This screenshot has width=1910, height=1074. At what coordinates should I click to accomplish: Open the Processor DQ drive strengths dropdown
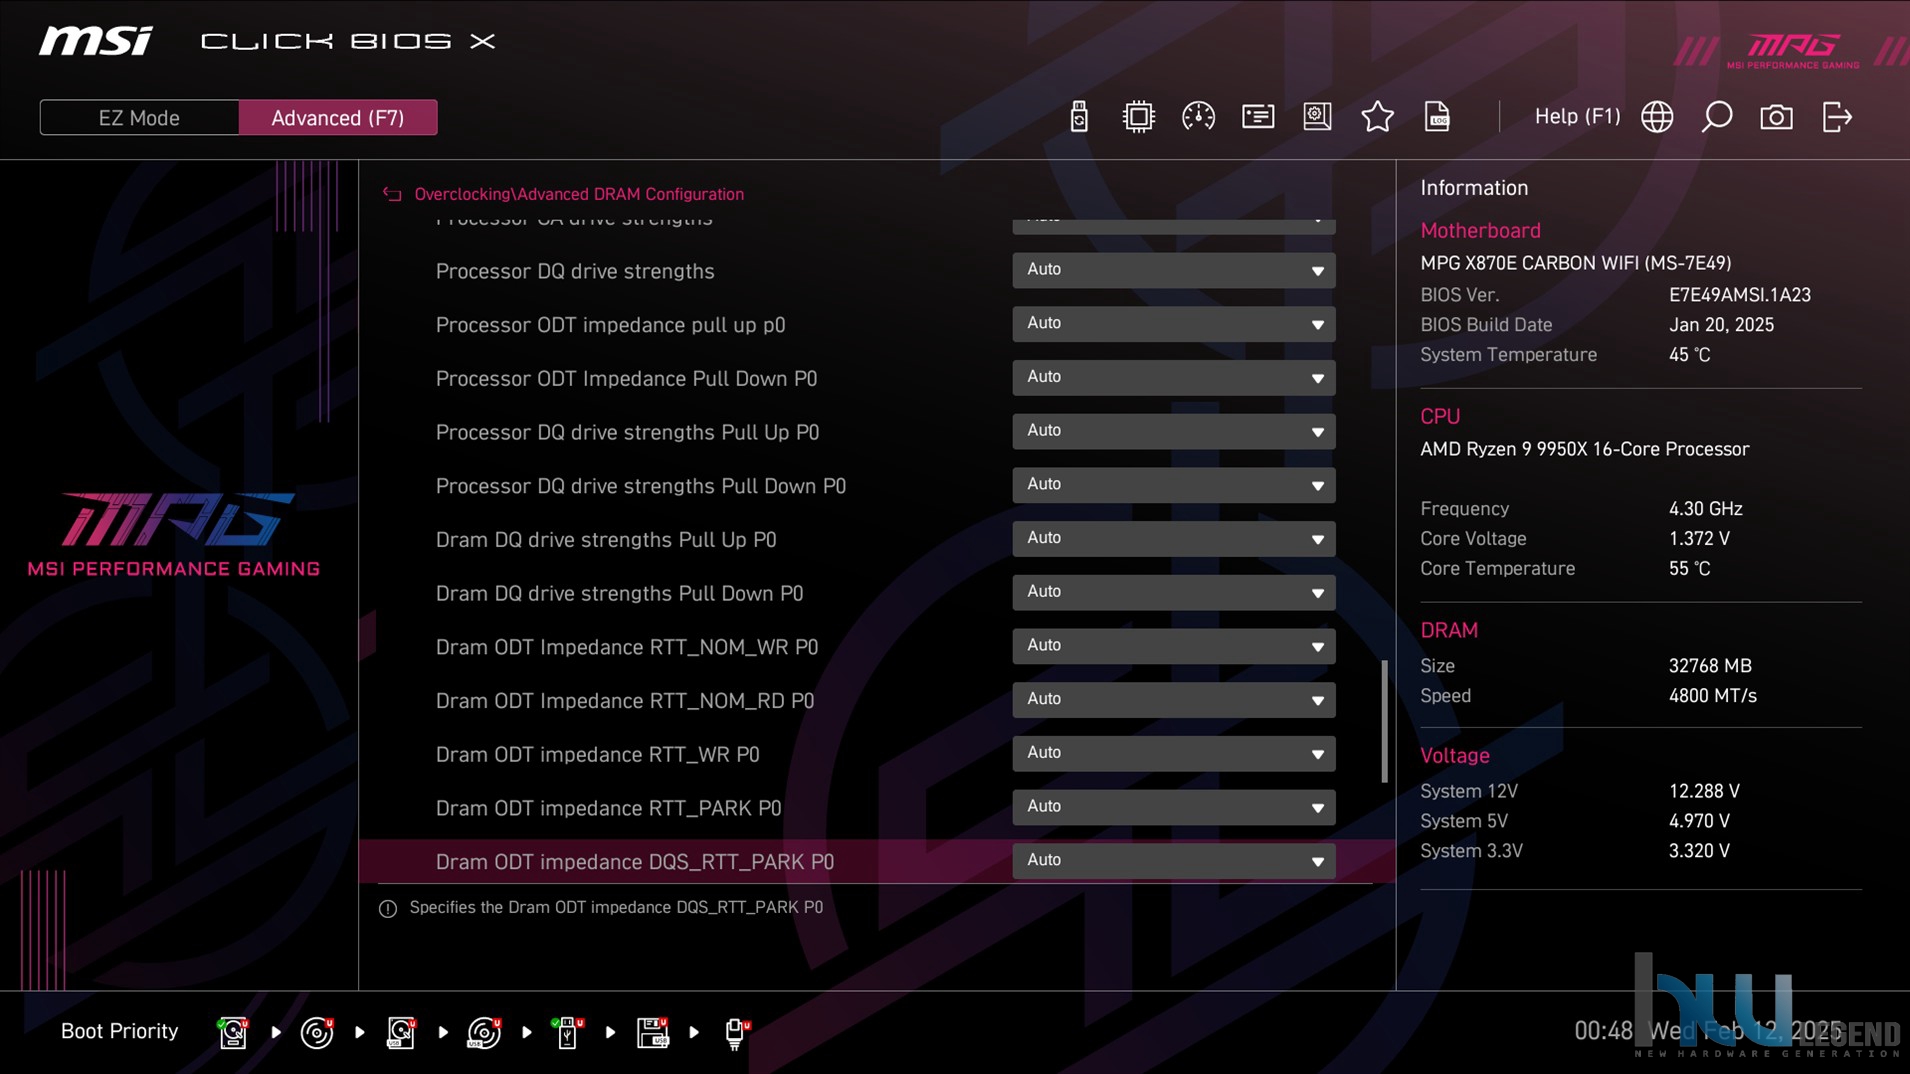pyautogui.click(x=1173, y=270)
